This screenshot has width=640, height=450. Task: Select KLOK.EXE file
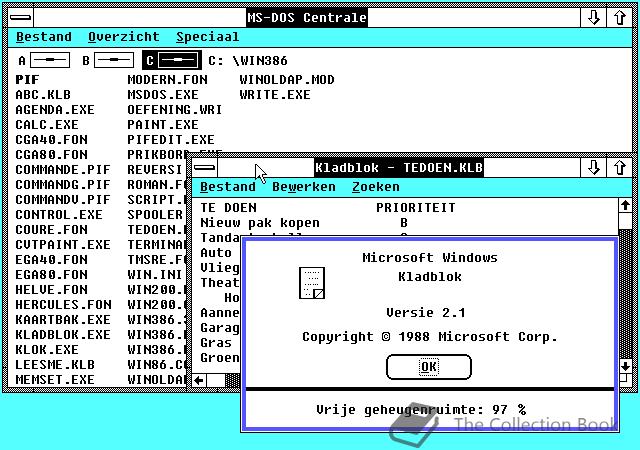[47, 350]
